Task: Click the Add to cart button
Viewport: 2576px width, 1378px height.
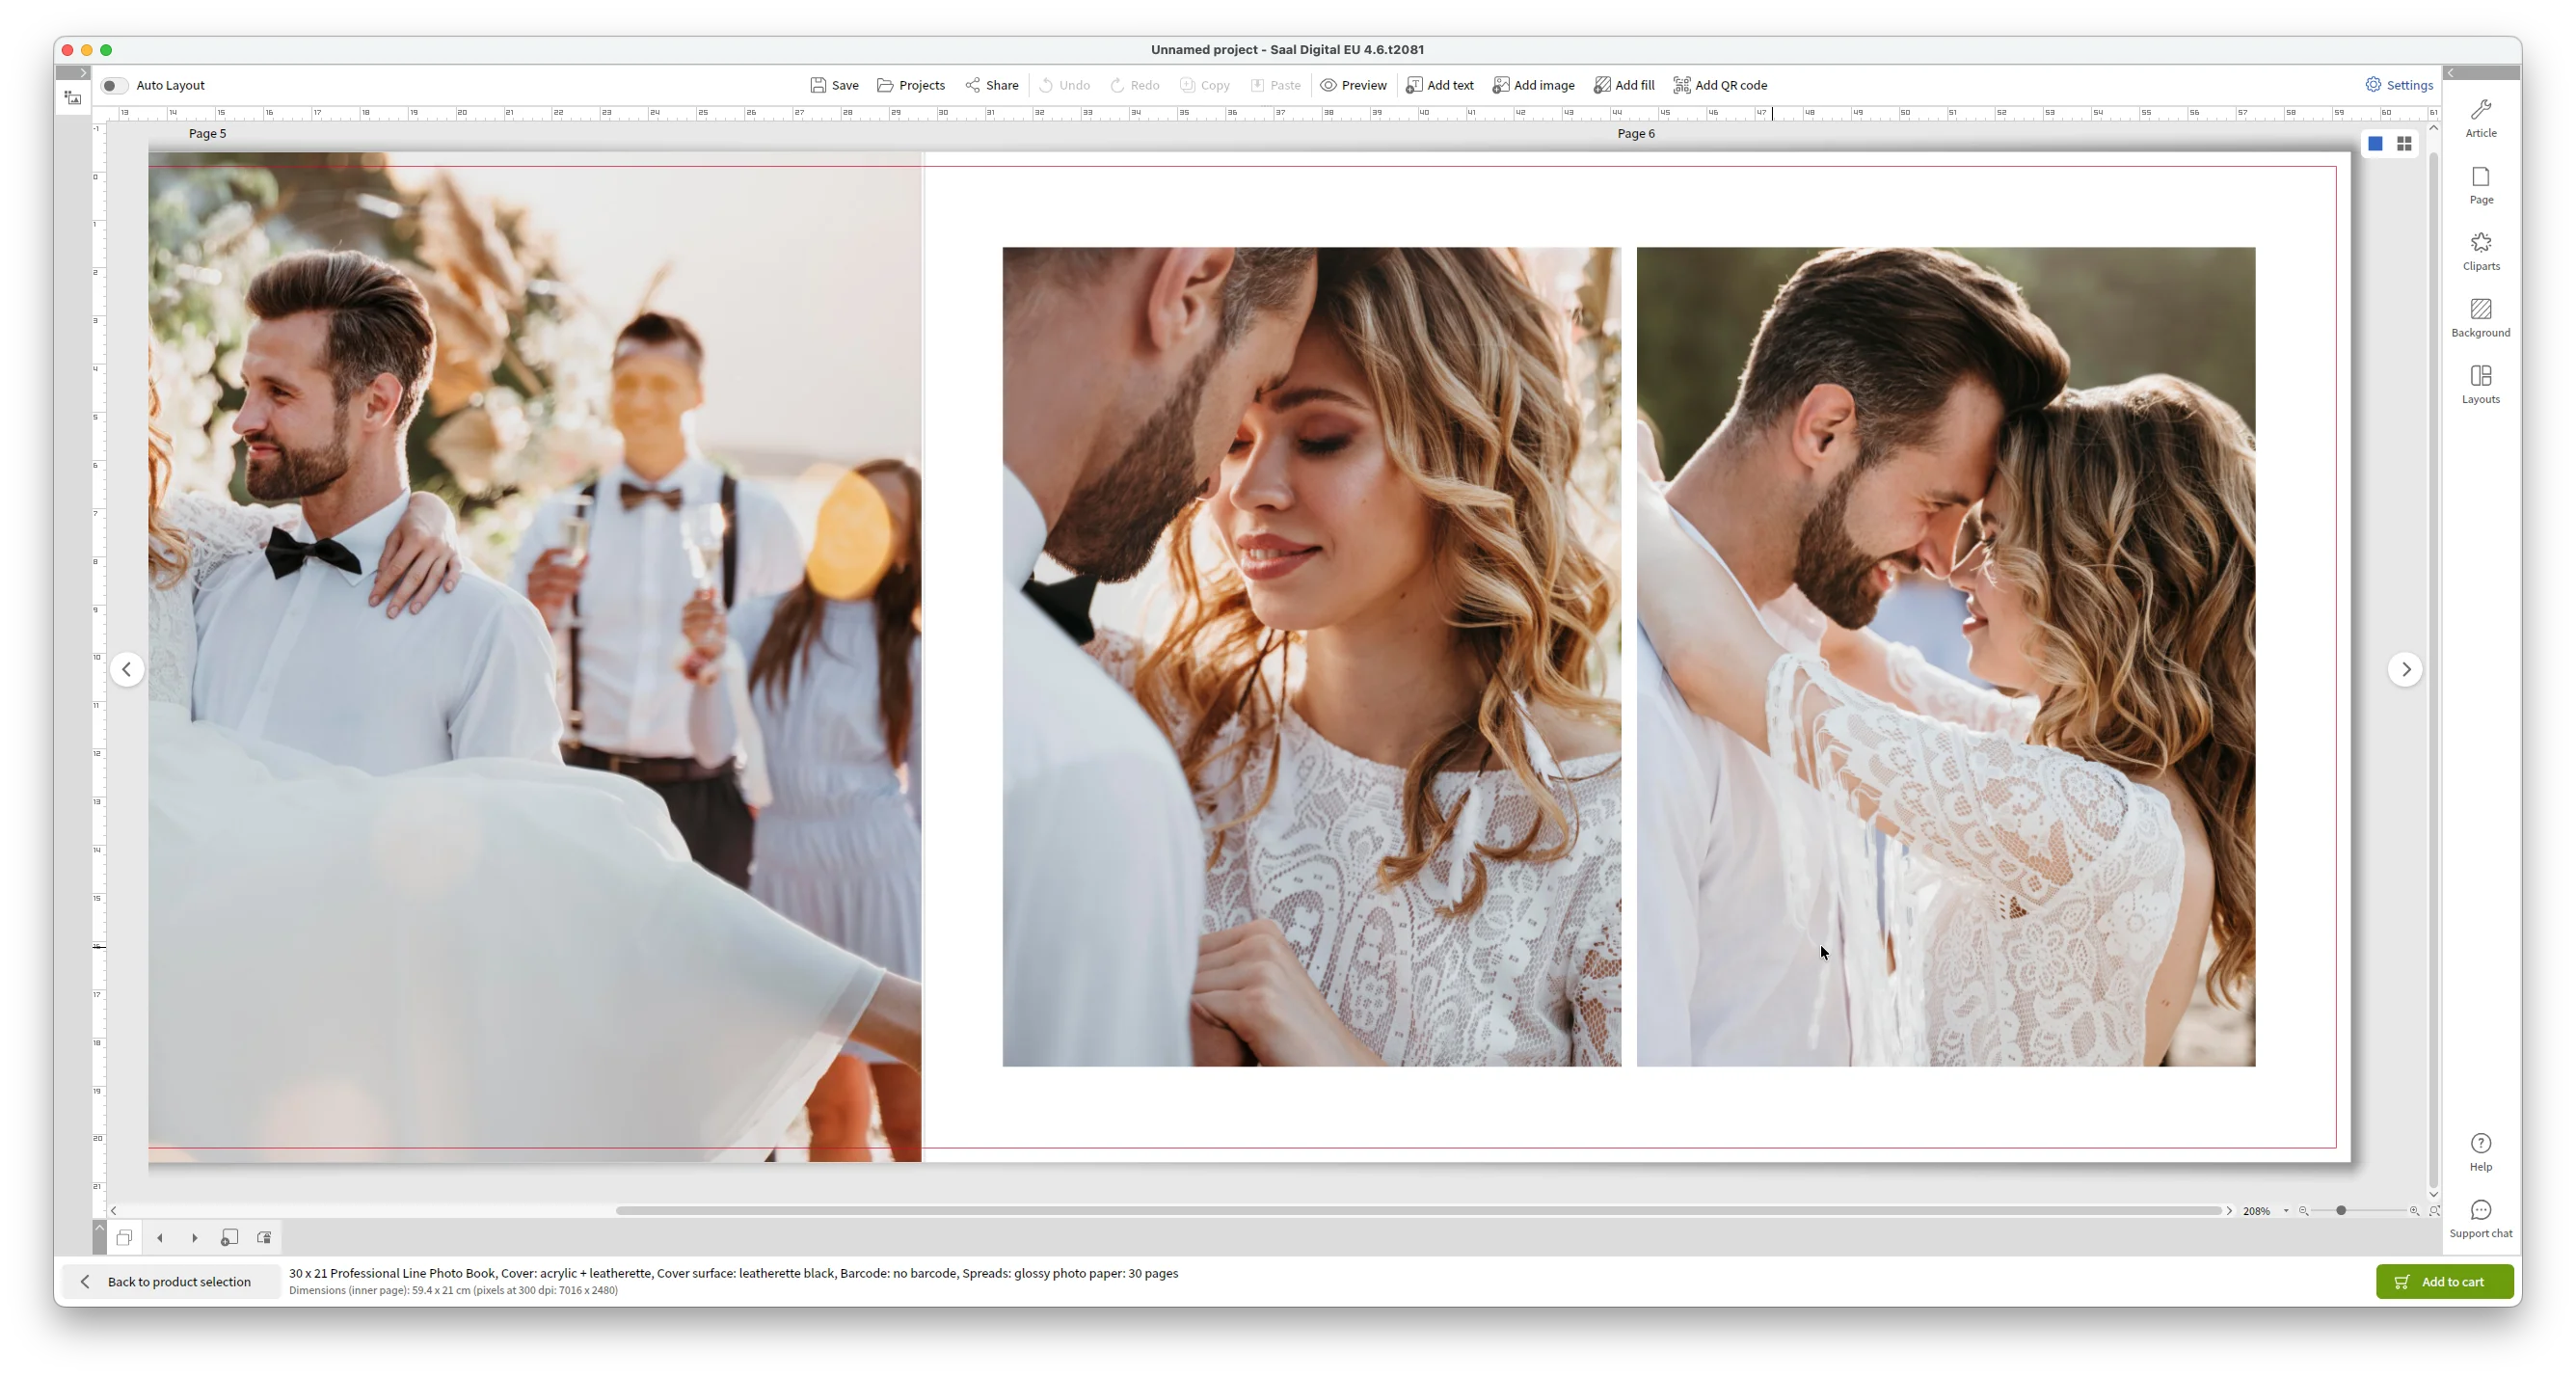Action: (2444, 1282)
